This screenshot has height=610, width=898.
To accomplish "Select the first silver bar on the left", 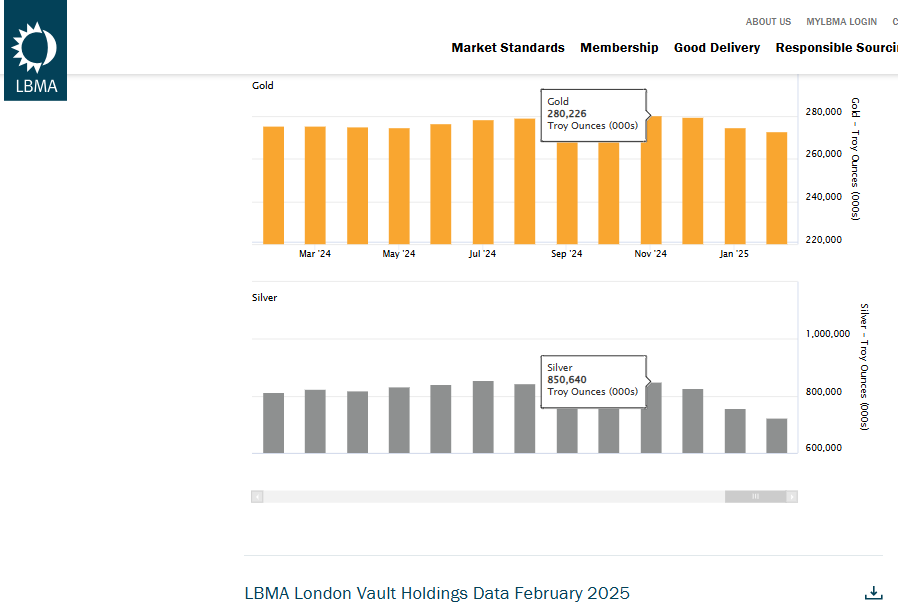I will tap(273, 423).
